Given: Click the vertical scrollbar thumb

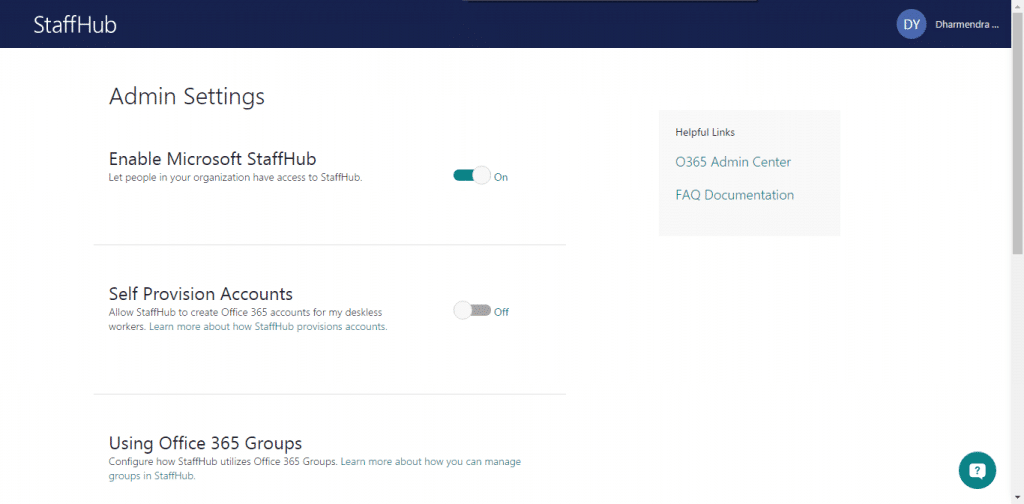Looking at the screenshot, I should coord(1017,130).
